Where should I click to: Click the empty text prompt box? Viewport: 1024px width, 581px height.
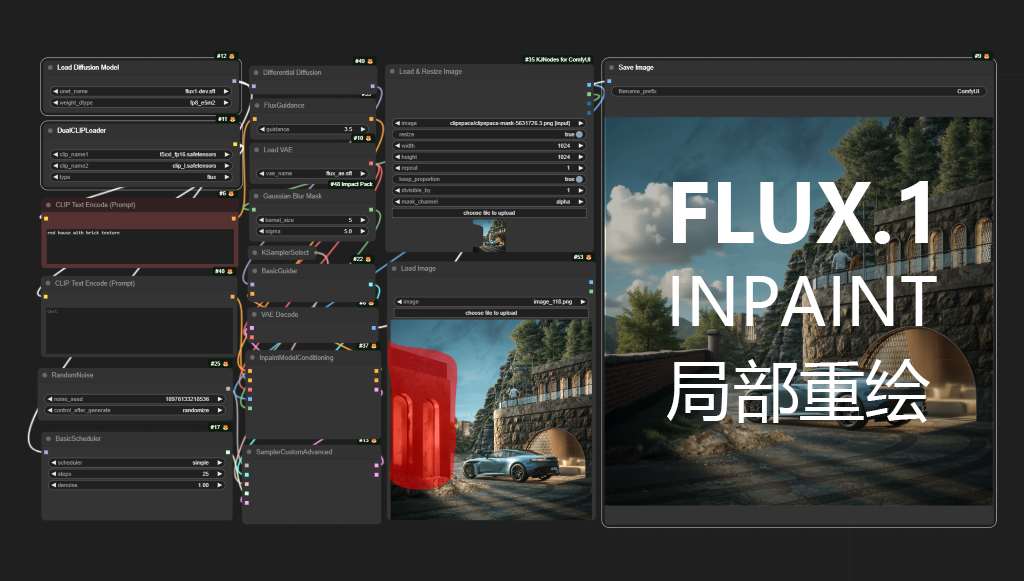[x=138, y=330]
